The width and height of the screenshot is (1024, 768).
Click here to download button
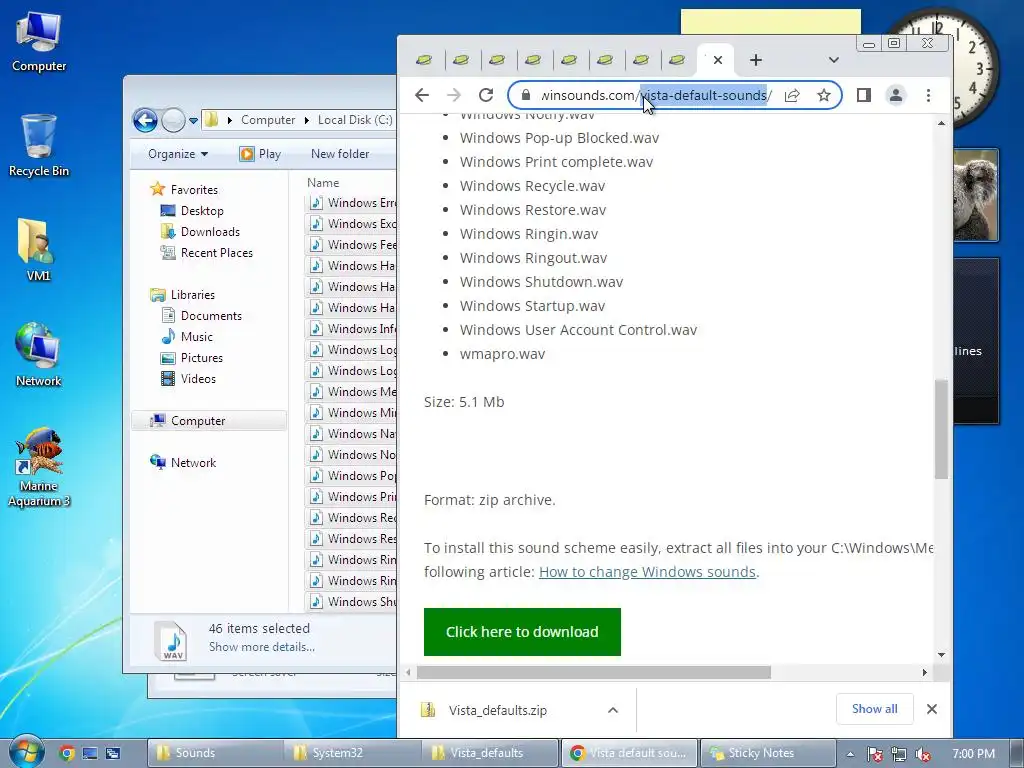[522, 632]
